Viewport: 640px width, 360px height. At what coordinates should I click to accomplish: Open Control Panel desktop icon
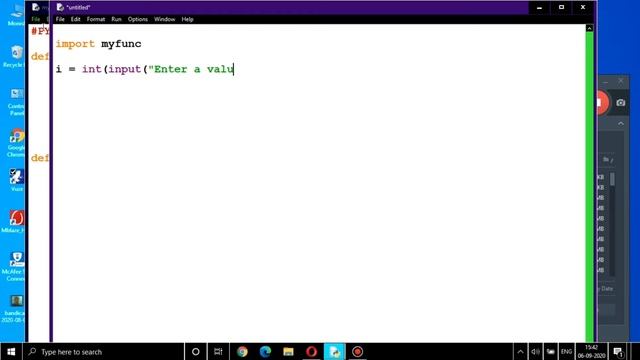(x=16, y=102)
